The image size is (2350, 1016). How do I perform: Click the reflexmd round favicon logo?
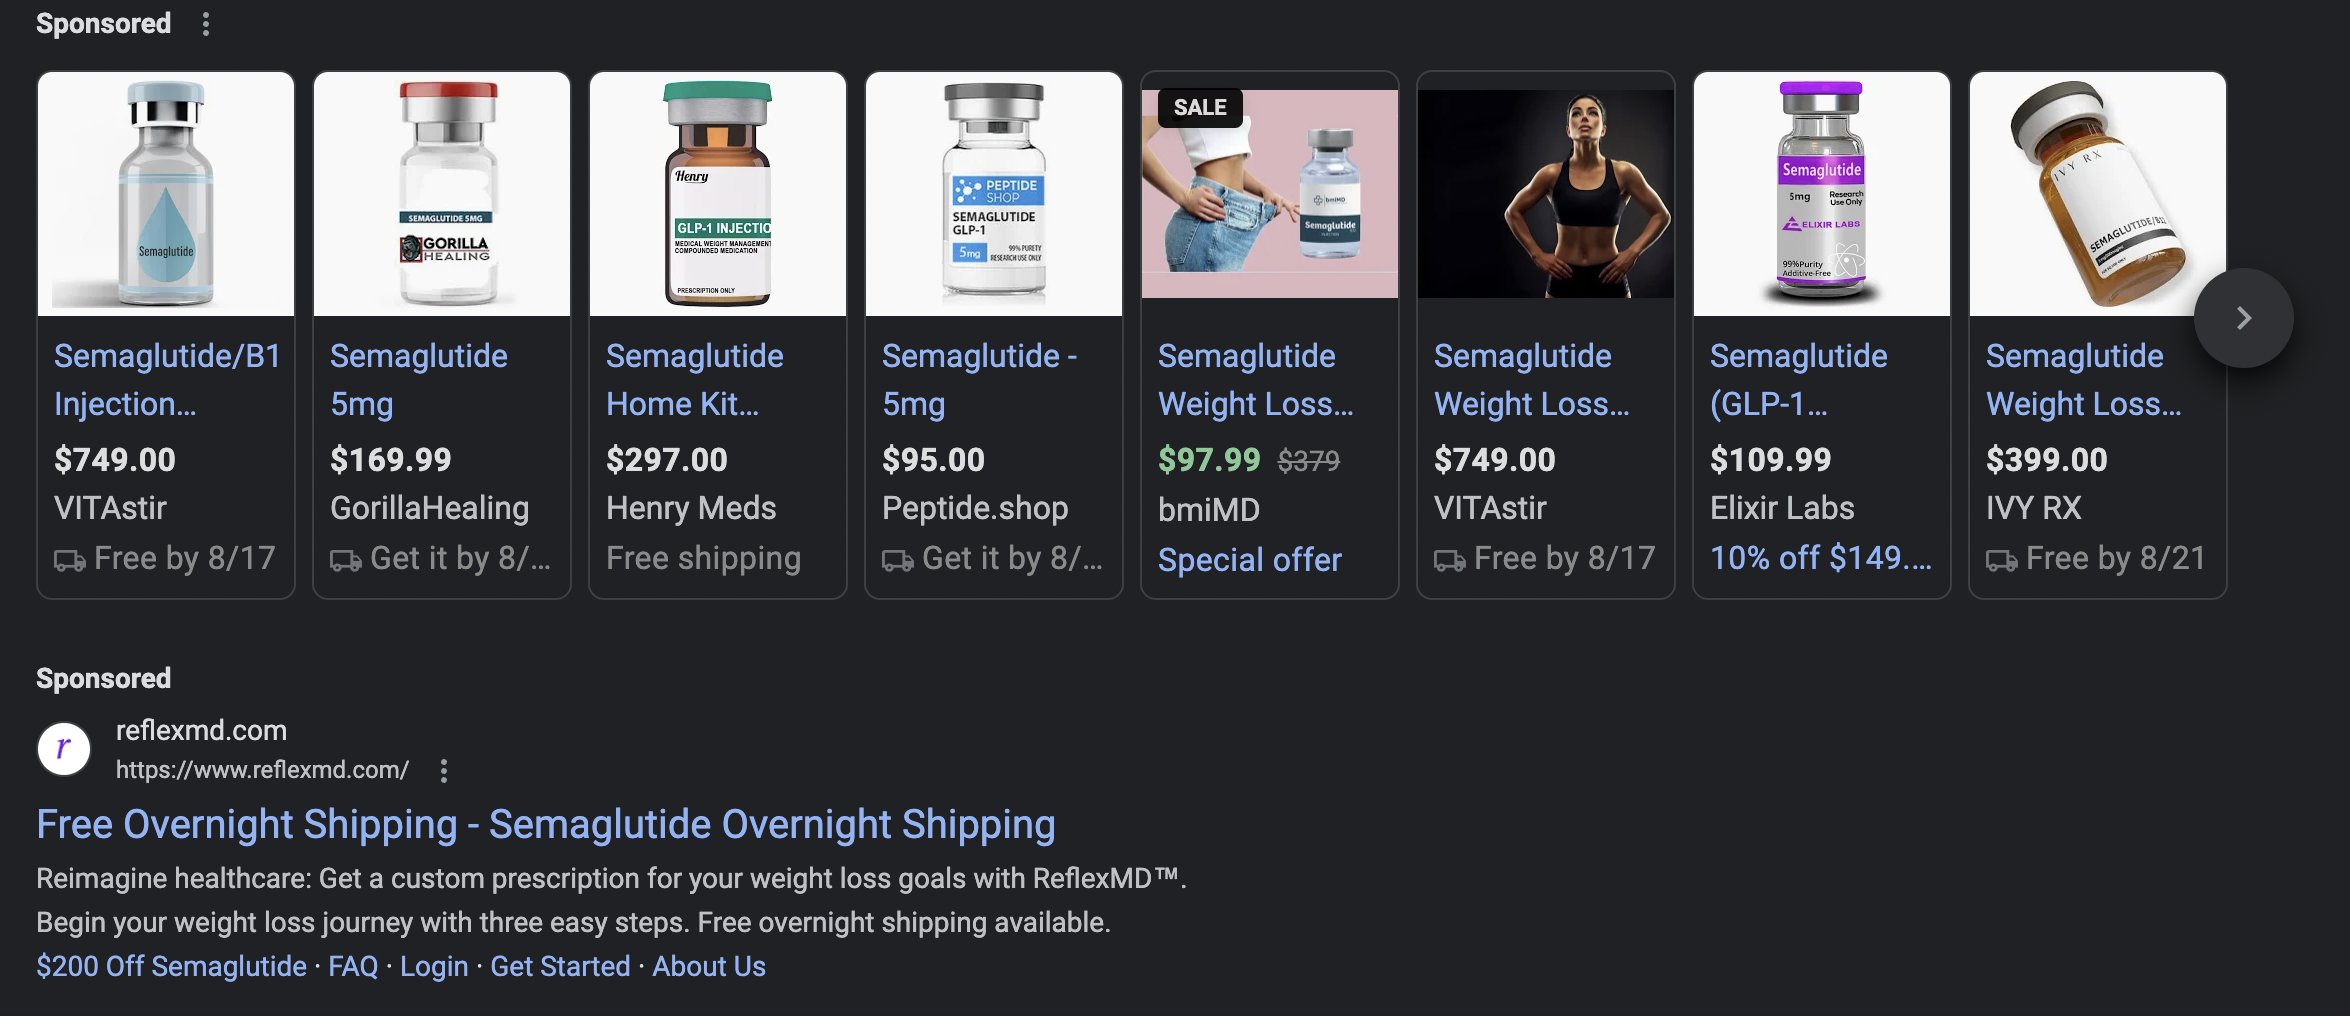pyautogui.click(x=64, y=749)
